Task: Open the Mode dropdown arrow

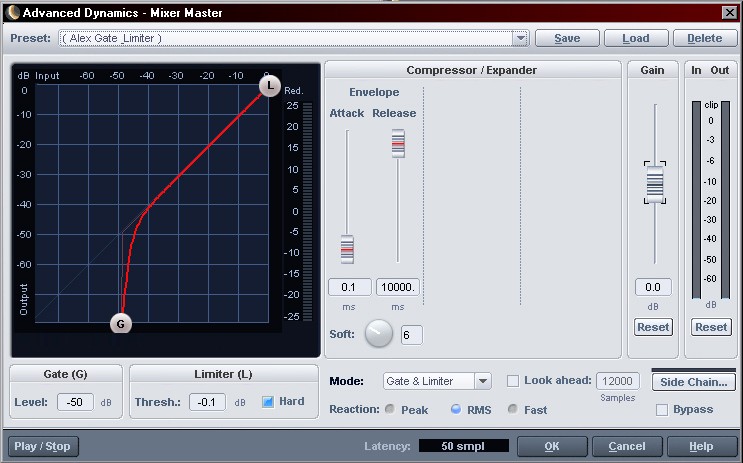Action: (483, 381)
